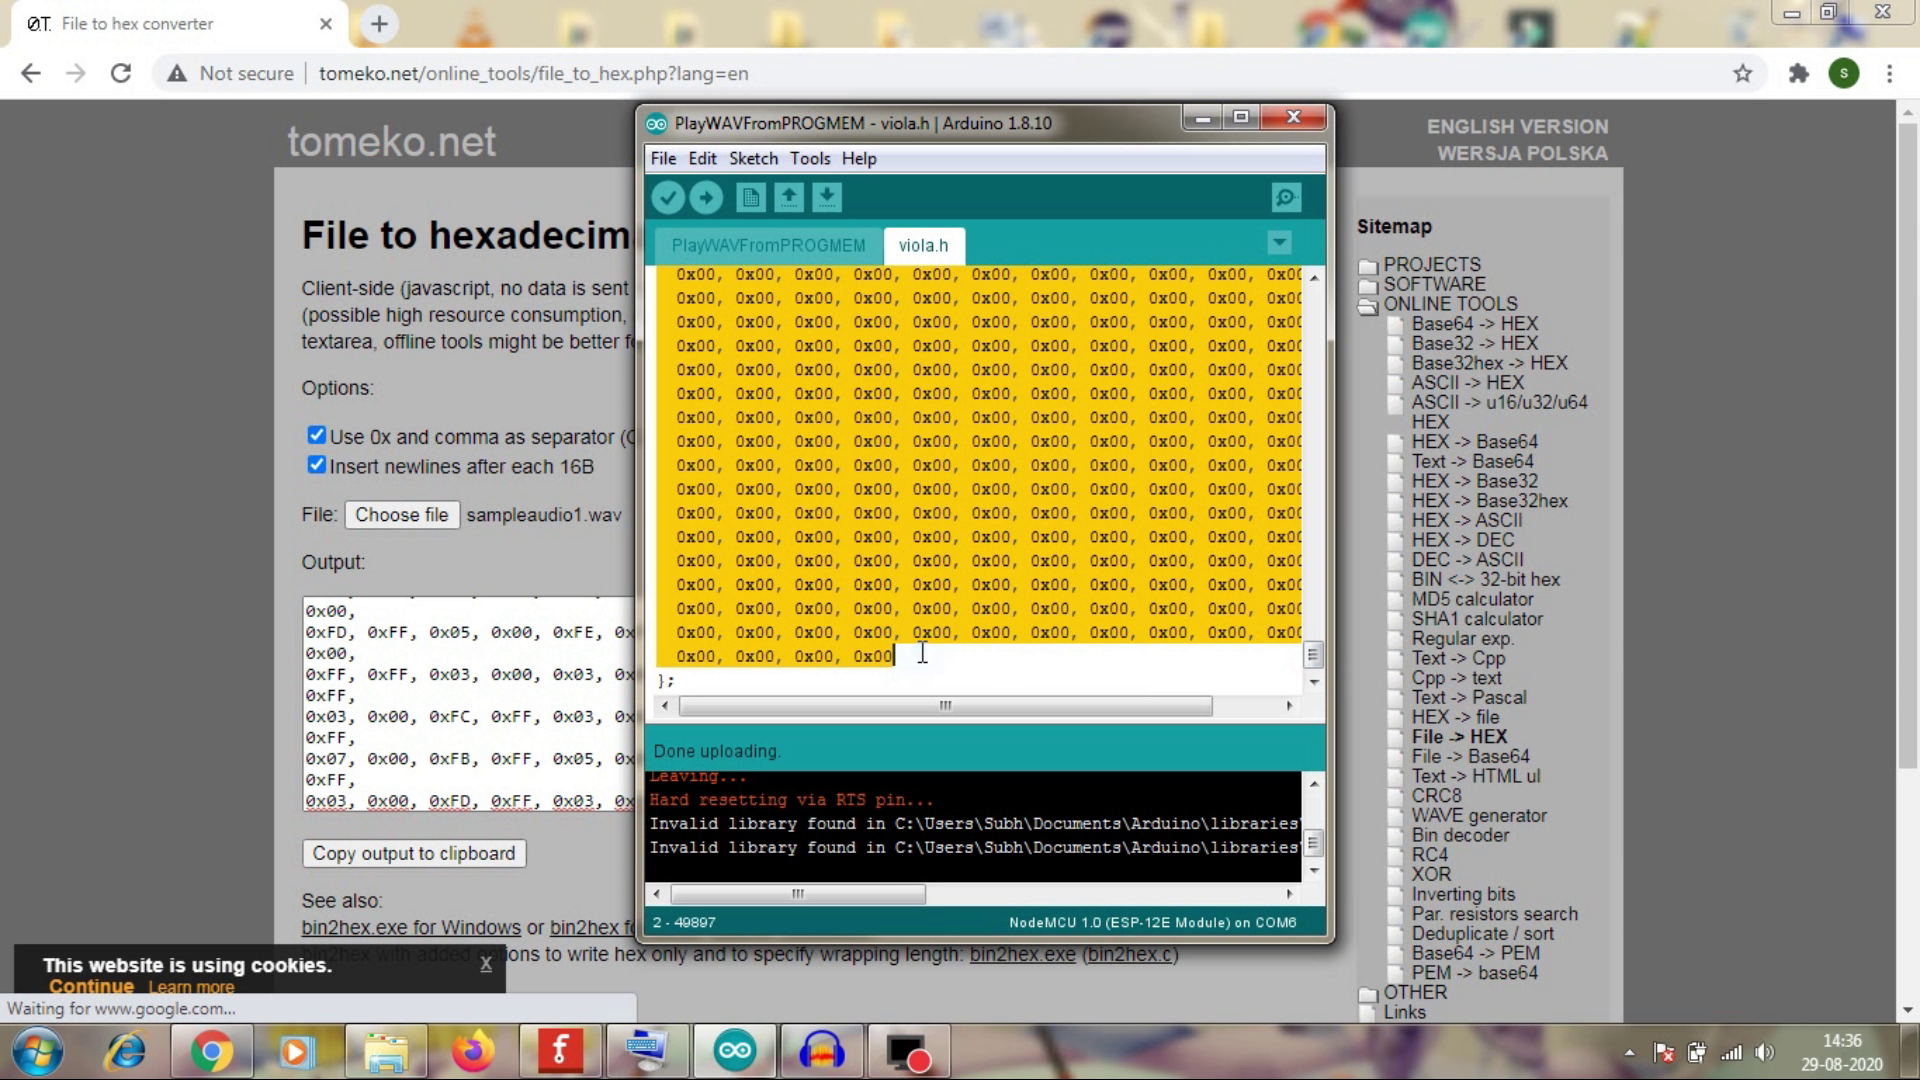Click the Not secure warning icon
This screenshot has height=1080, width=1920.
(177, 74)
